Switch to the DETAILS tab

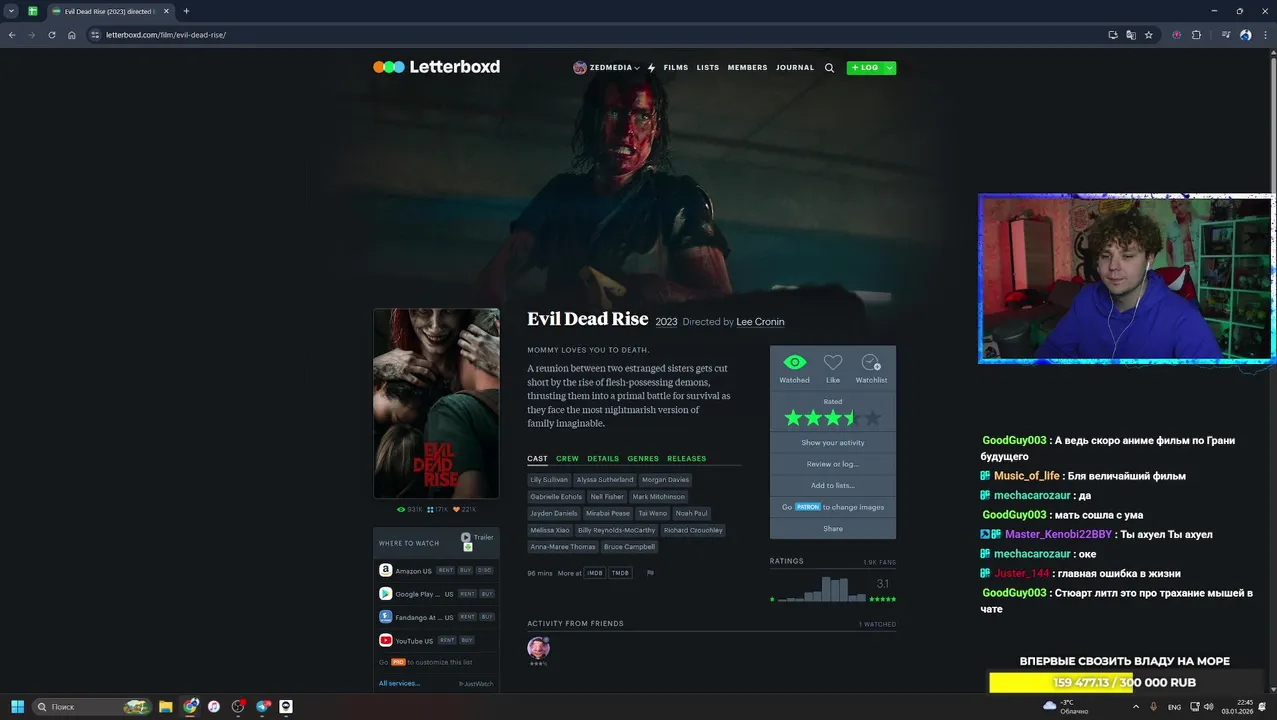(x=603, y=459)
